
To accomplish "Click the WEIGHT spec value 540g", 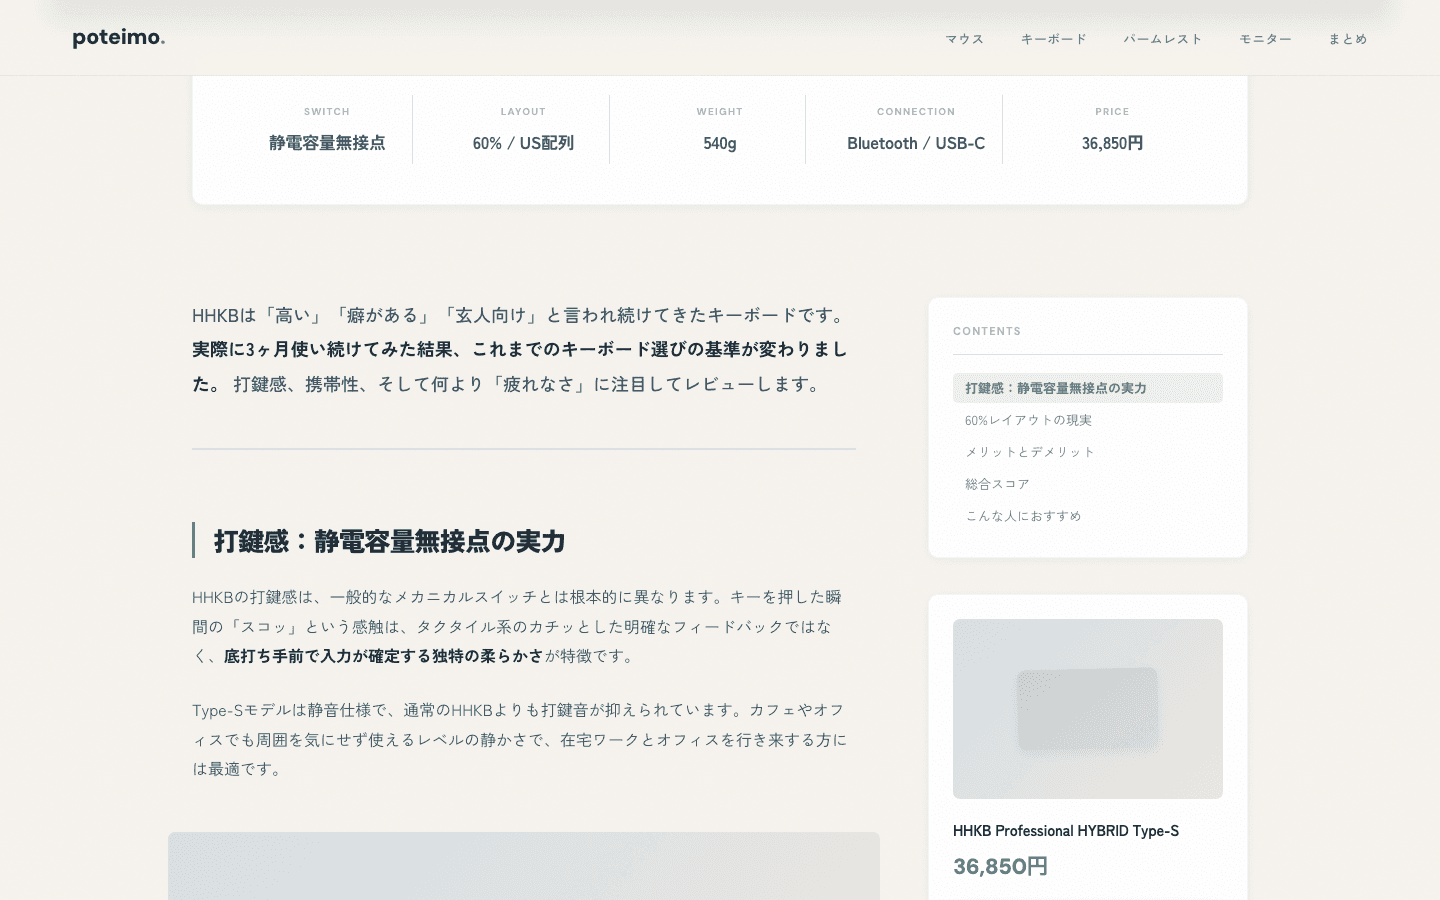I will click(x=720, y=143).
